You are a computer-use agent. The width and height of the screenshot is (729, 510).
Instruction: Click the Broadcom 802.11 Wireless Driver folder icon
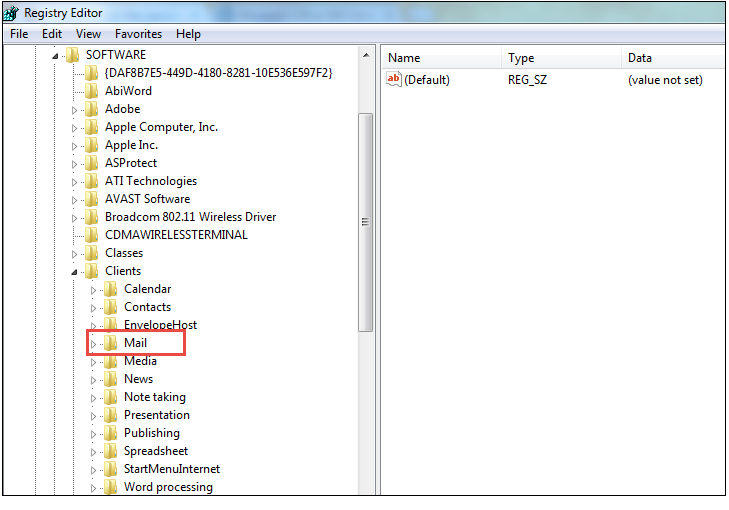coord(92,217)
